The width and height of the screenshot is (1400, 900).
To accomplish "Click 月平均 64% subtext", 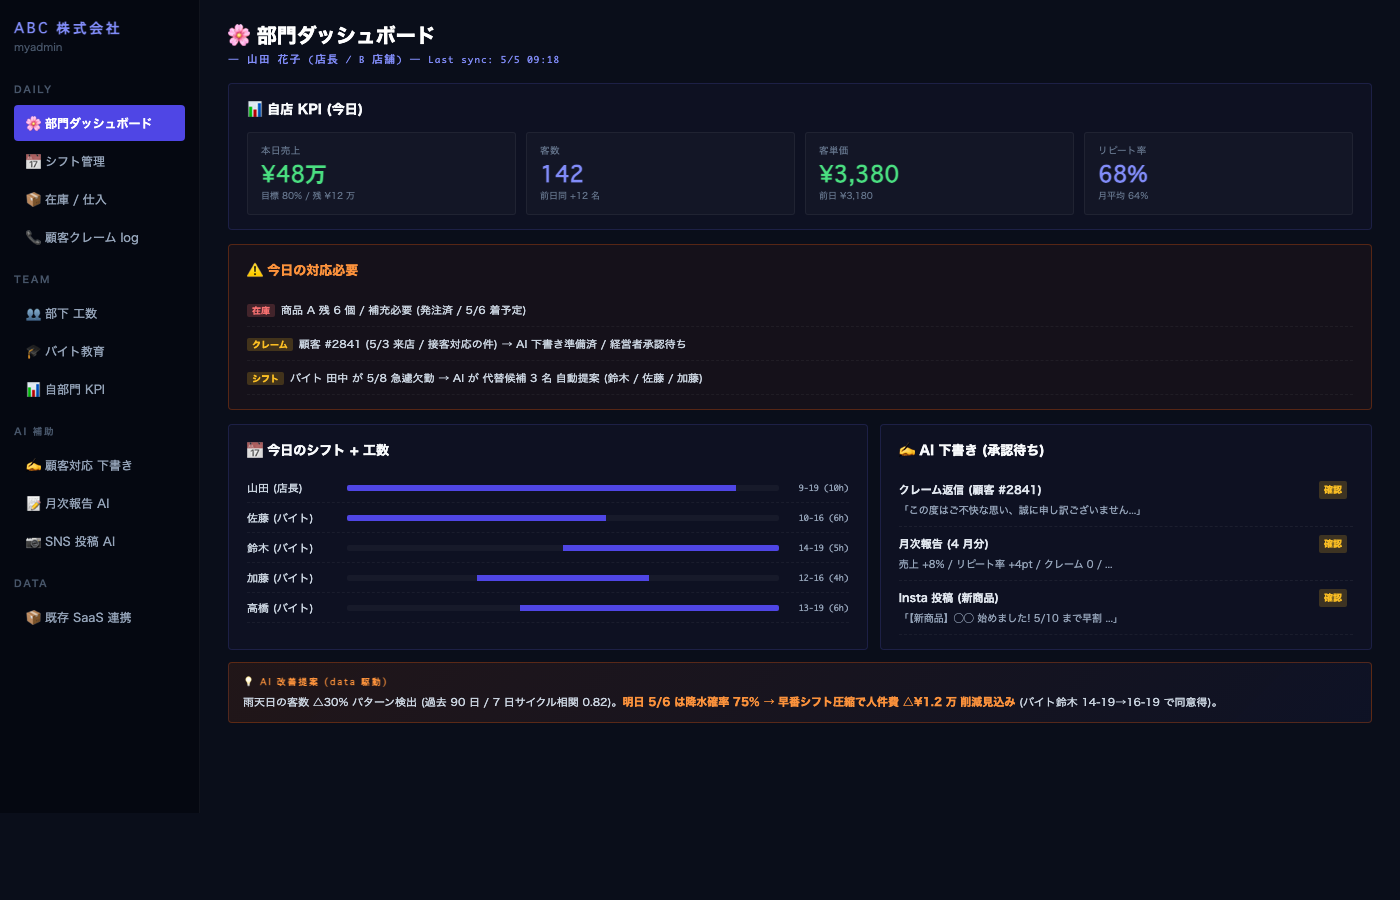I will (x=1123, y=196).
